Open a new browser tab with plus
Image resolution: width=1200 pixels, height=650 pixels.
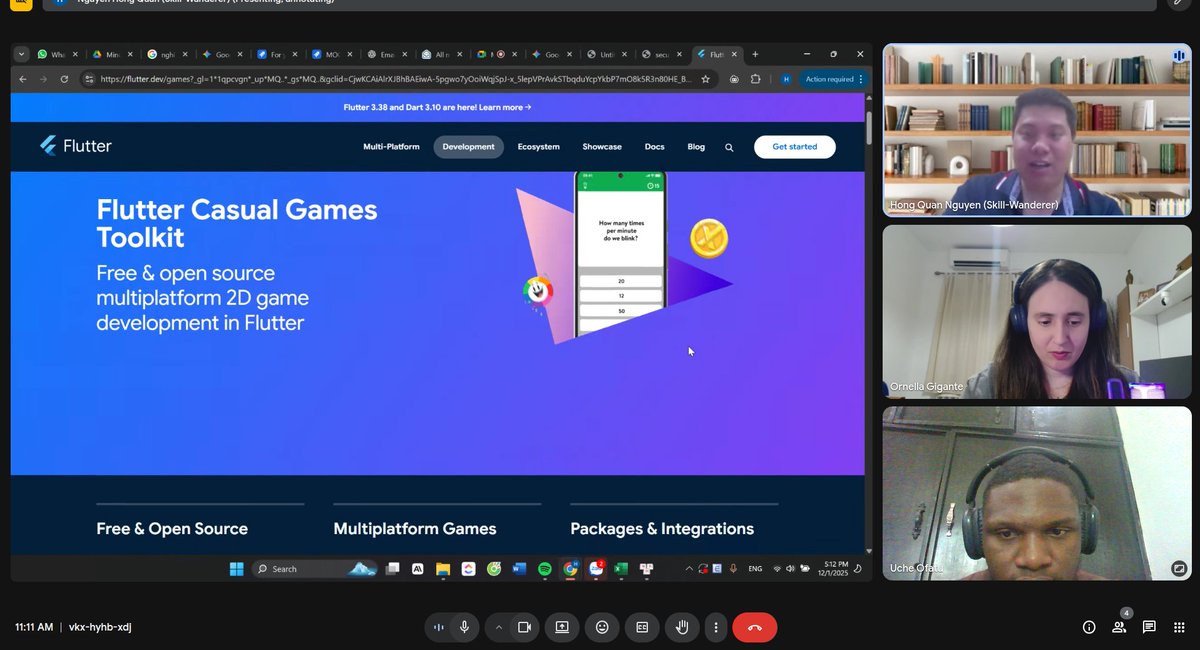point(755,54)
